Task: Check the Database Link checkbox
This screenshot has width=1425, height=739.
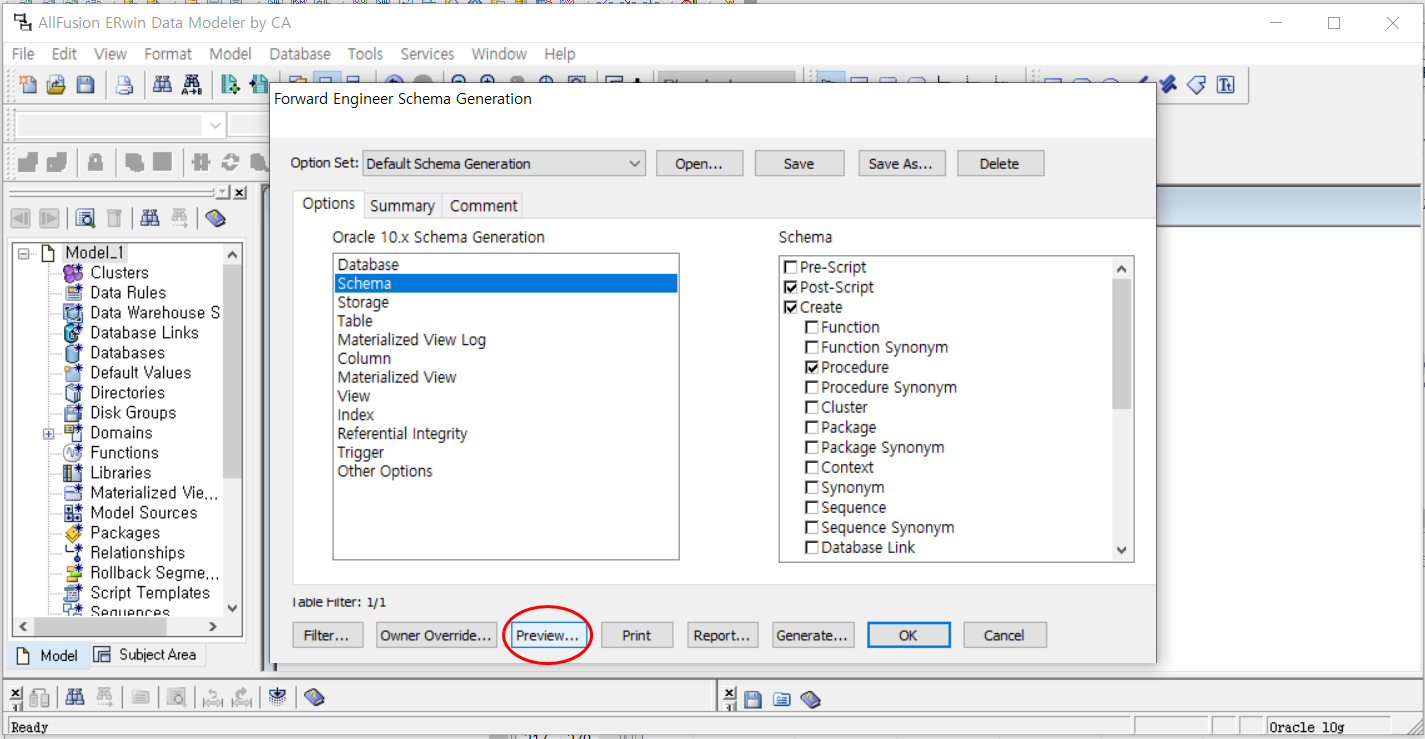Action: 812,547
